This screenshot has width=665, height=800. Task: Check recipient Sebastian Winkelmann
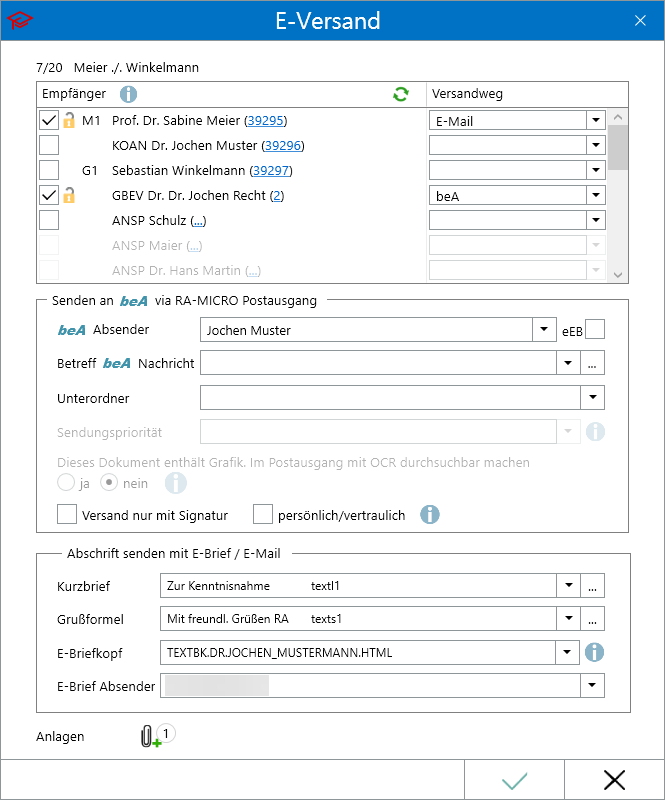coord(49,170)
